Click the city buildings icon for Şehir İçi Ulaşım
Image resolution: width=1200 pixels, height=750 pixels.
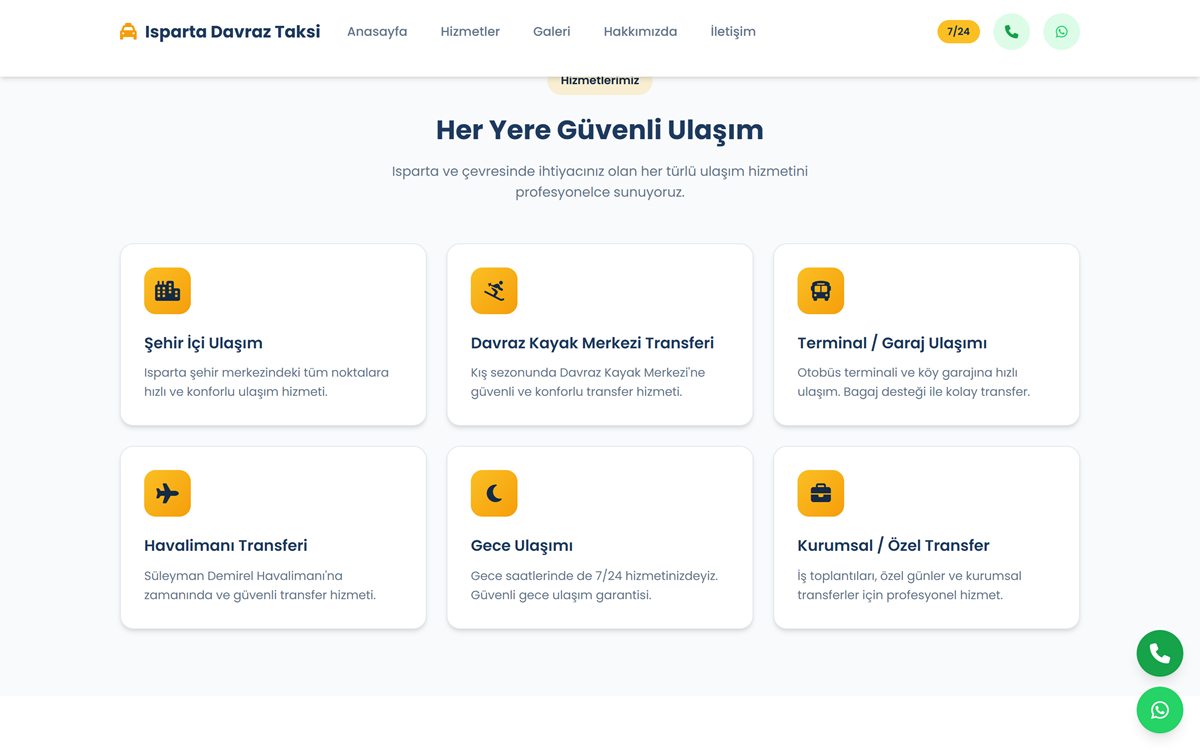167,291
